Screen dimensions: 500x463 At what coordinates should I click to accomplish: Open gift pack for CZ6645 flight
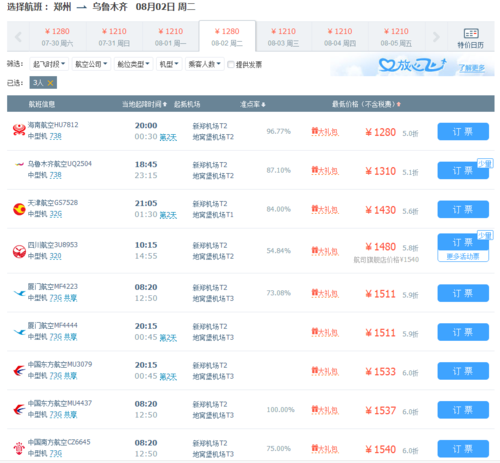325,449
